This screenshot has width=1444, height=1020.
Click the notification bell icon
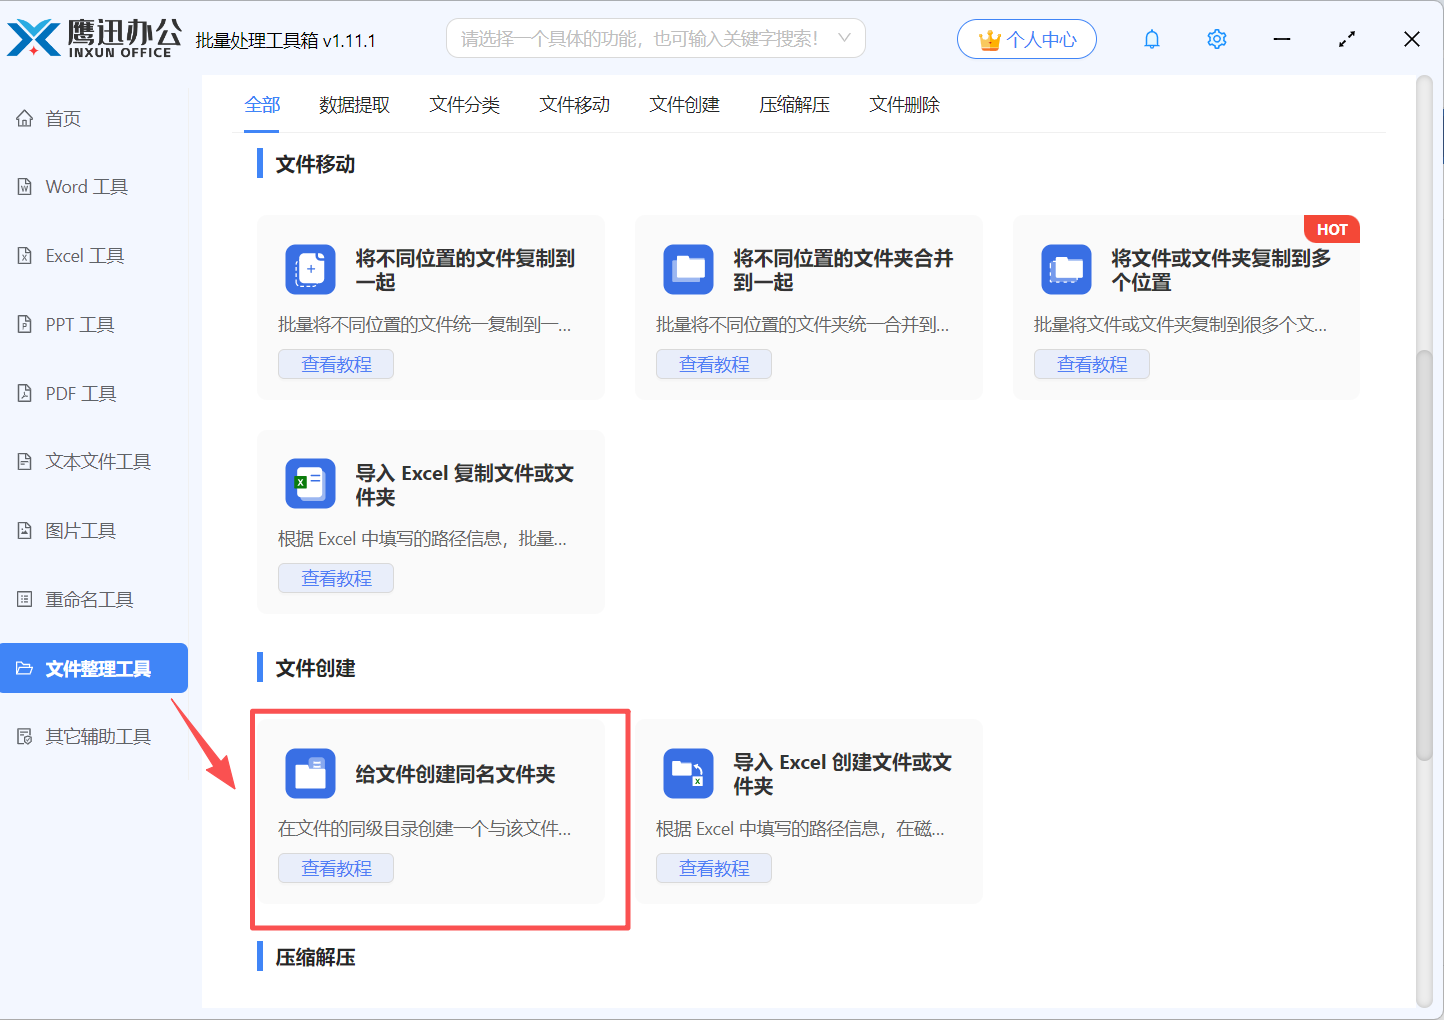click(x=1152, y=39)
